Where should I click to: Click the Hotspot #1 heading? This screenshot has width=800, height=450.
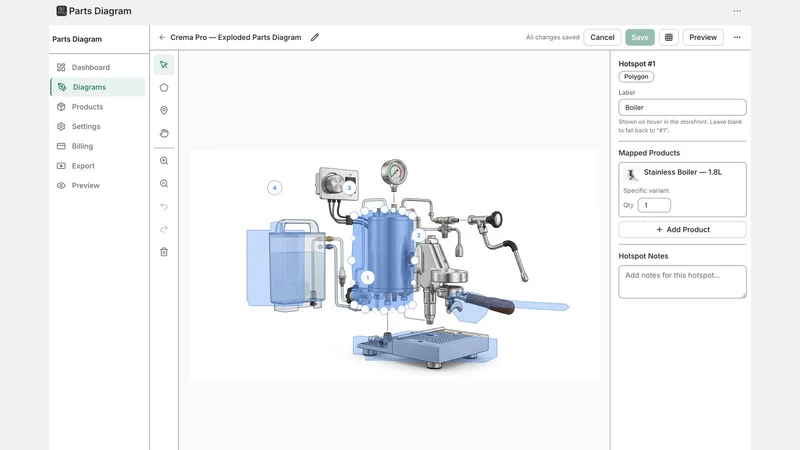tap(637, 64)
